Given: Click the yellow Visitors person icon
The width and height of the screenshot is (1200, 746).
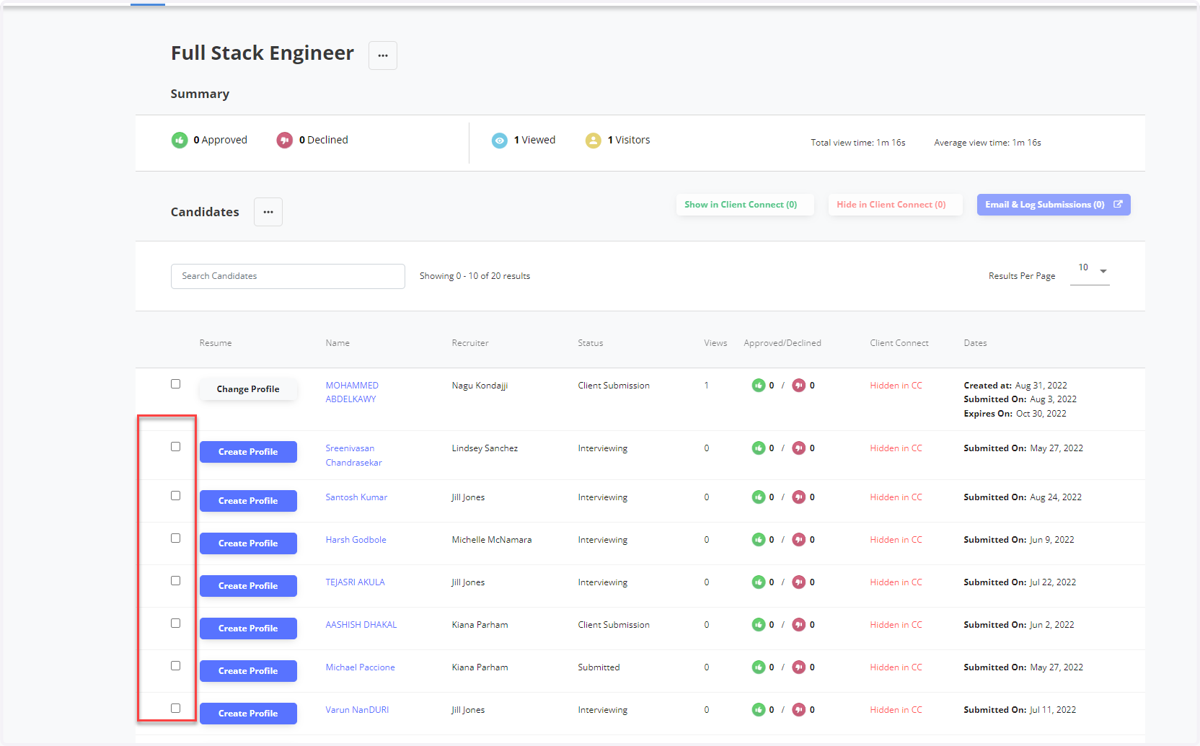Looking at the screenshot, I should tap(593, 141).
